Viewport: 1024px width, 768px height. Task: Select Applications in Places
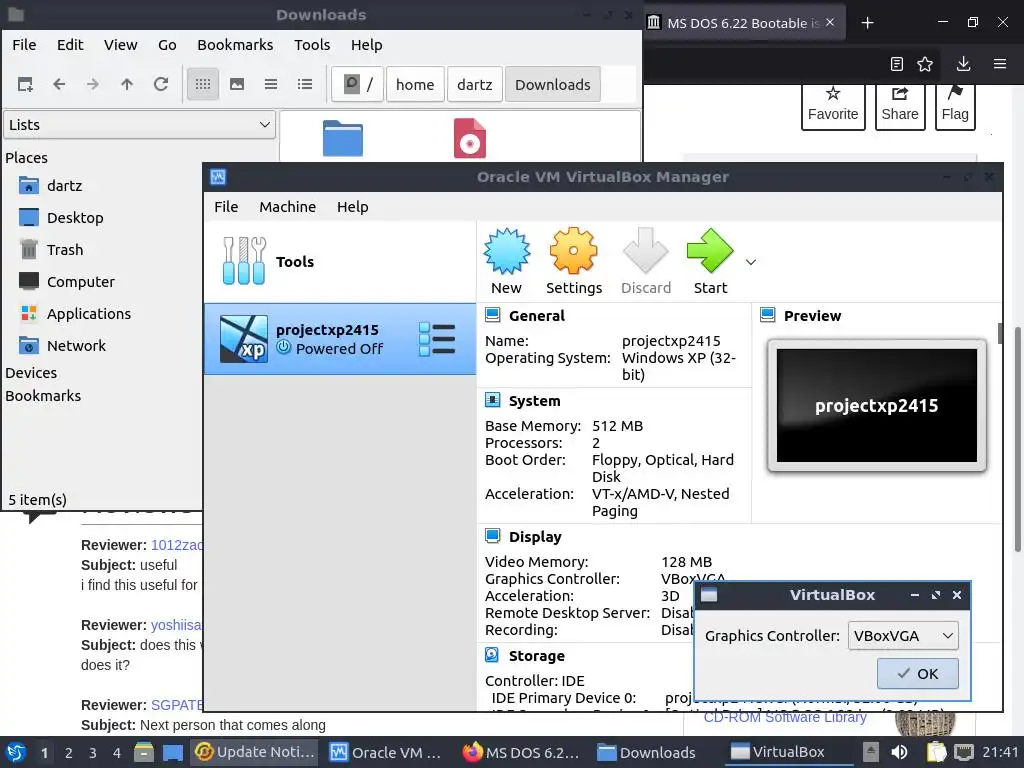tap(75, 313)
